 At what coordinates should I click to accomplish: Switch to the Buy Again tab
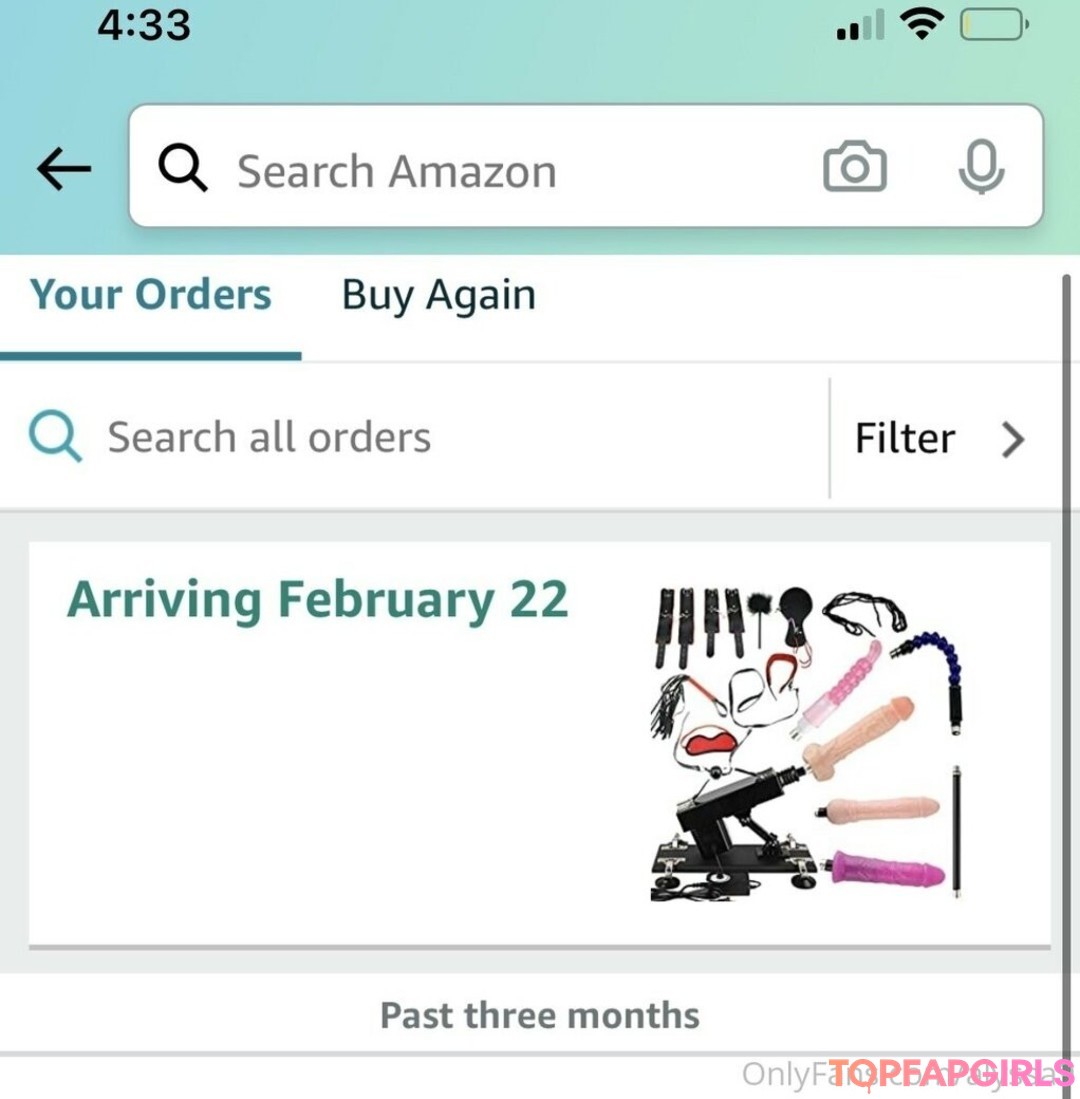pos(439,295)
